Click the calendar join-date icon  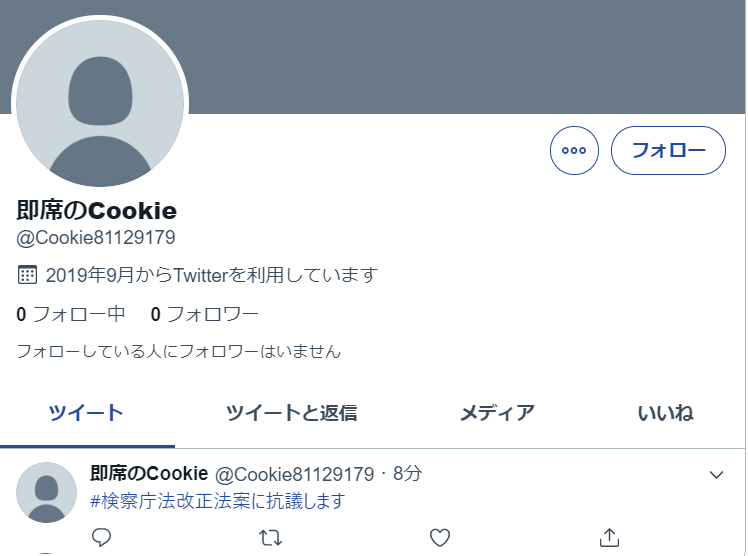click(x=27, y=275)
